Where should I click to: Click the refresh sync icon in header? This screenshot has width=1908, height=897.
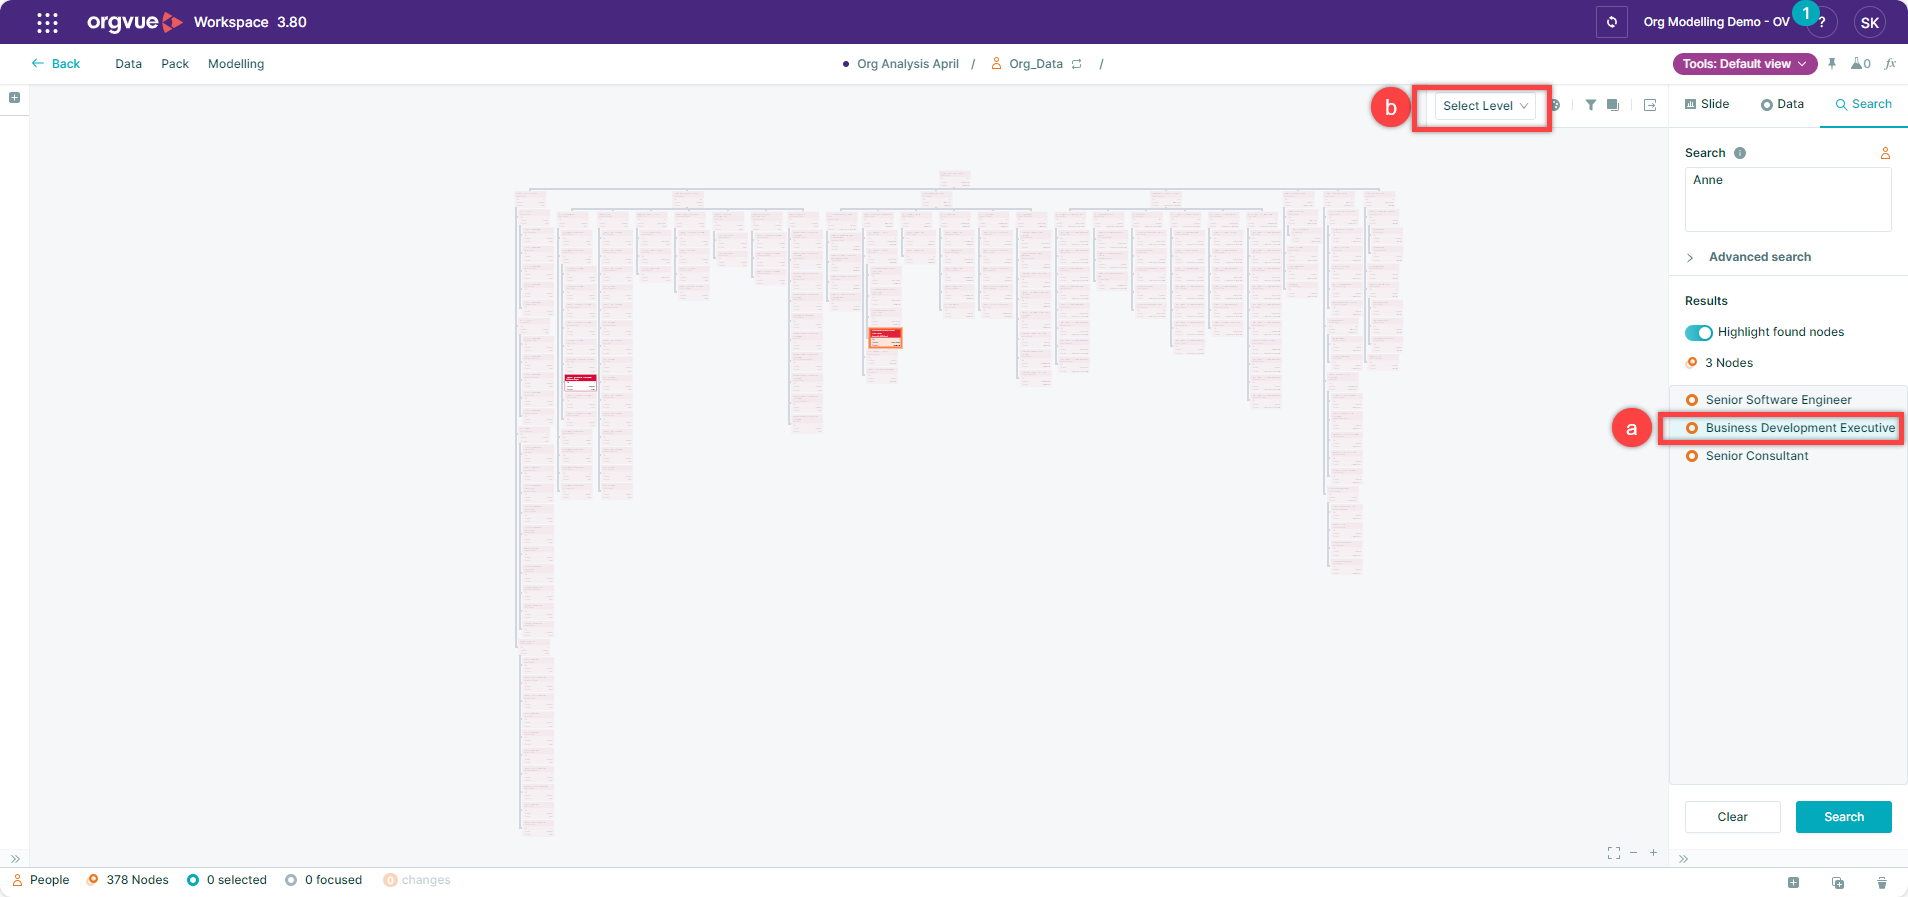point(1611,22)
